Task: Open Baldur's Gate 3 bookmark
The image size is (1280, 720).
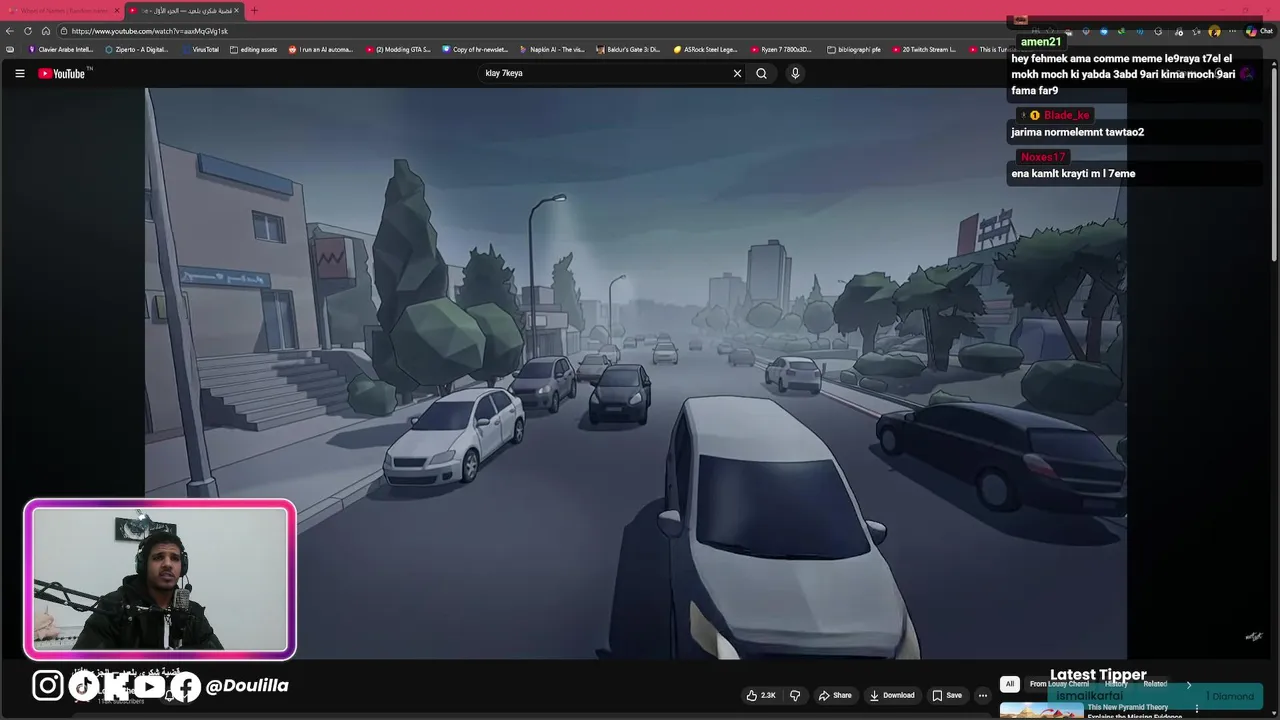Action: pos(629,49)
